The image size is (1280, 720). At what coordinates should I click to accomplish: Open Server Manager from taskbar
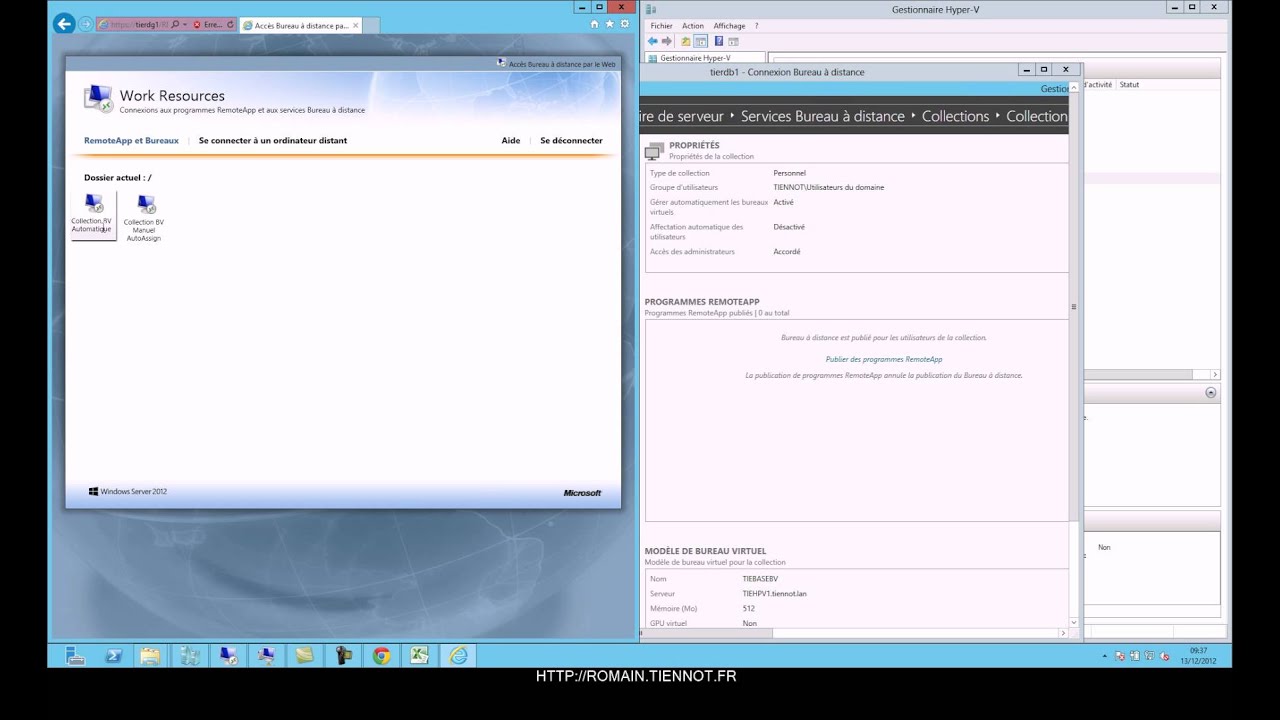75,656
